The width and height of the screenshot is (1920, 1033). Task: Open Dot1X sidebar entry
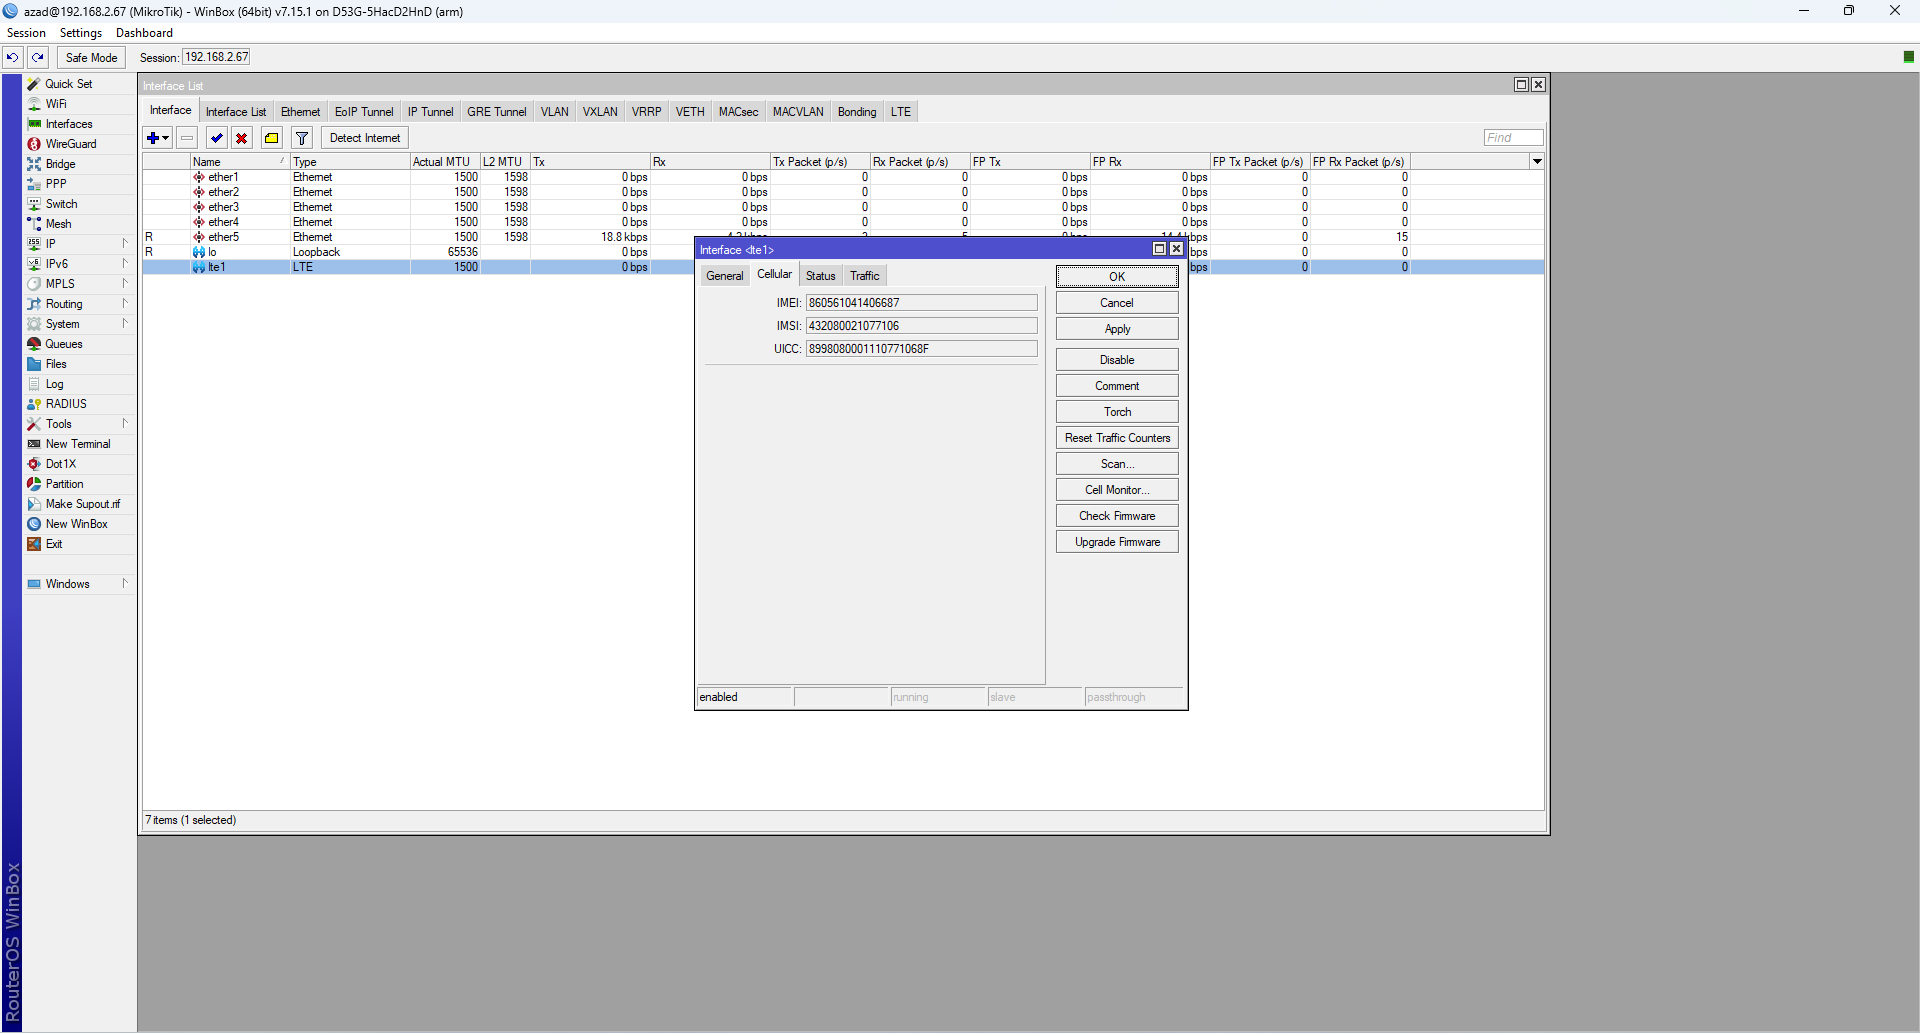coord(60,464)
